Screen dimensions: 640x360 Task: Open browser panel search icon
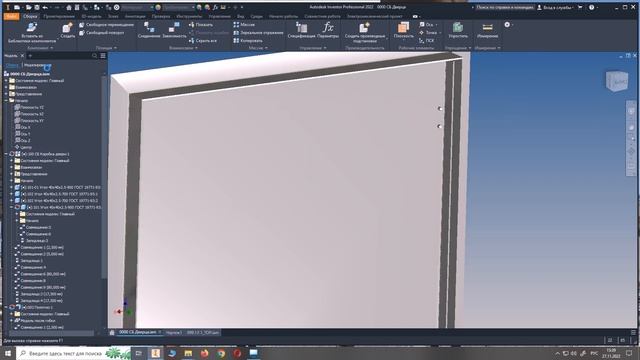click(95, 56)
